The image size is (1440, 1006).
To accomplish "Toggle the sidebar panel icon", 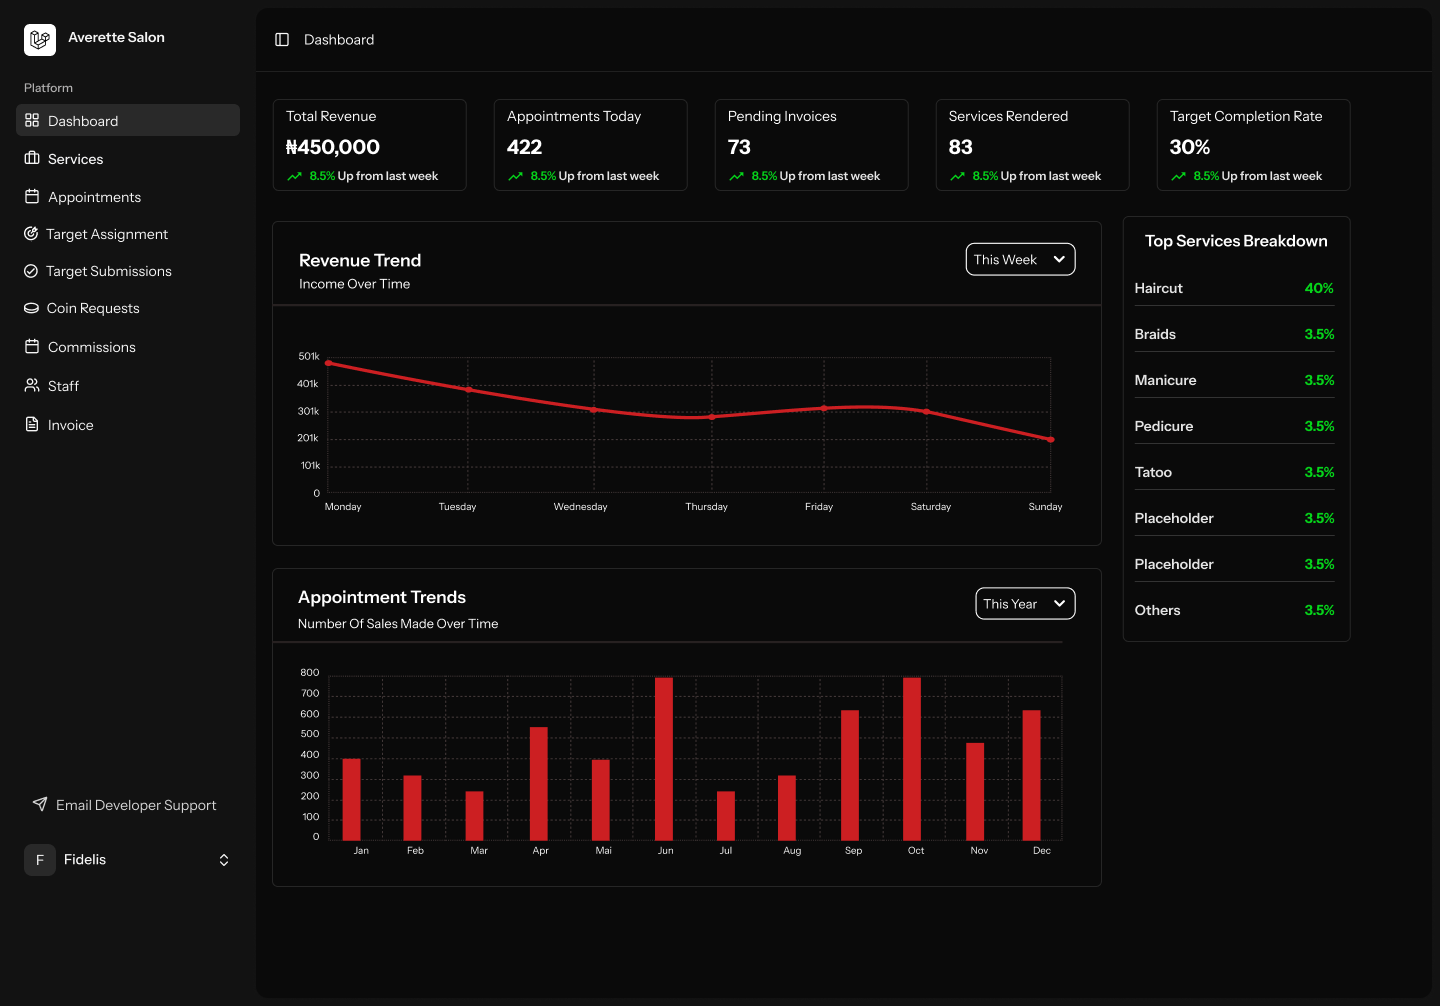I will point(282,40).
